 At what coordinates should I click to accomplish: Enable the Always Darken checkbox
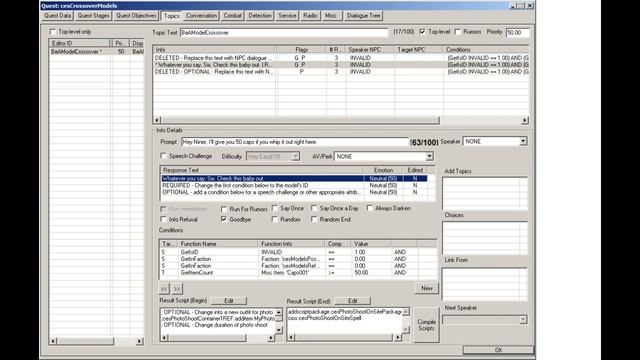(x=369, y=208)
